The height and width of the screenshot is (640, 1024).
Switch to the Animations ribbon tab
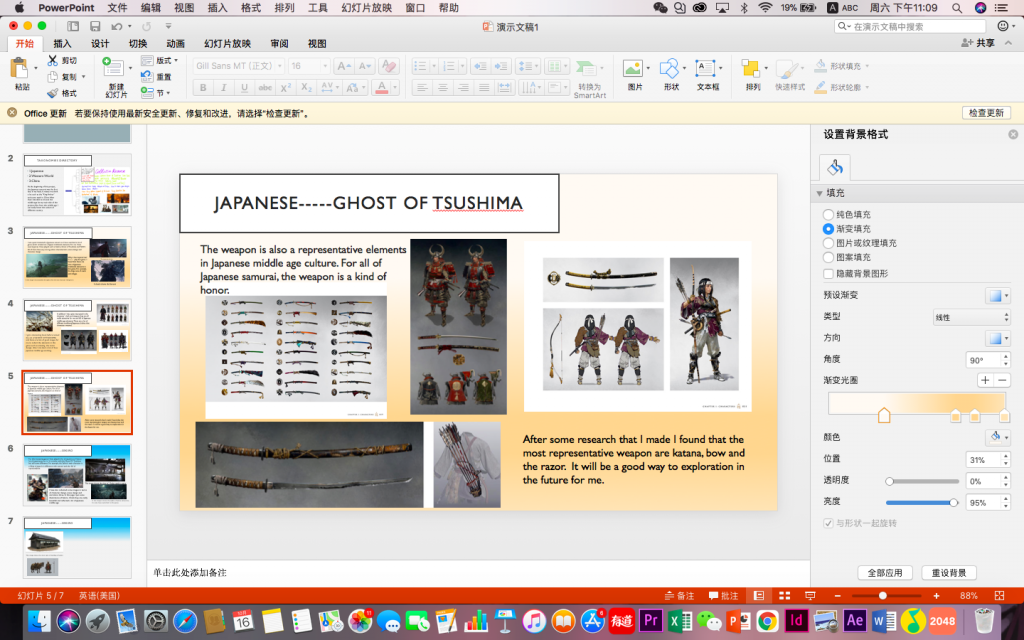[x=175, y=44]
